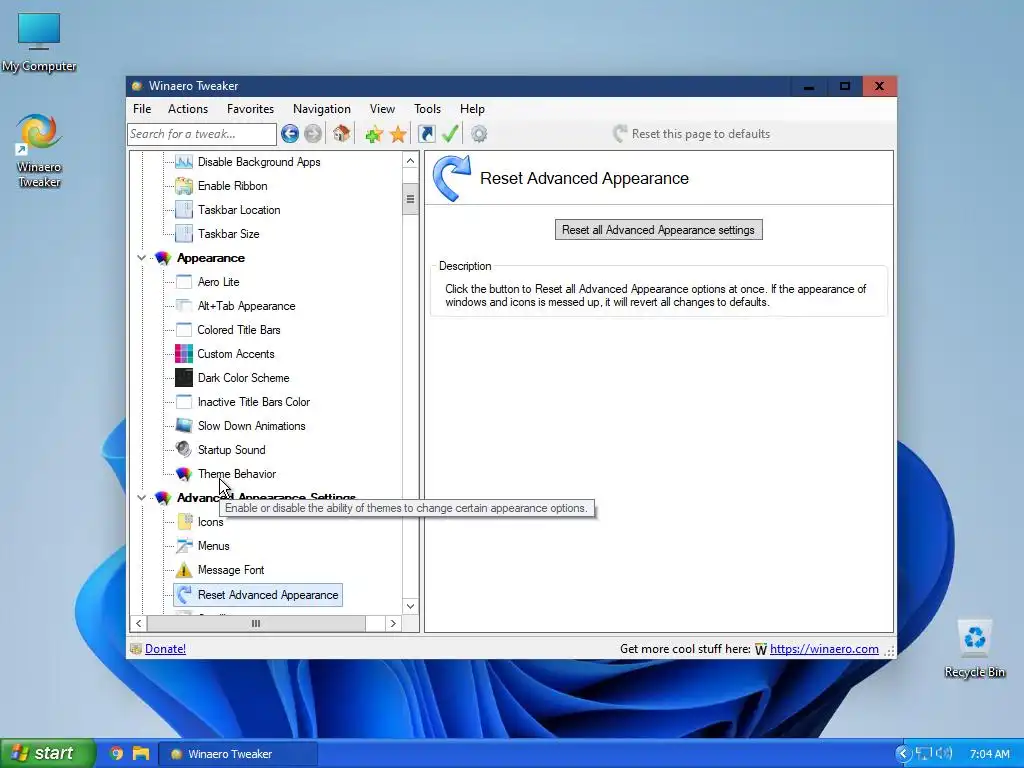Screen dimensions: 1024x768
Task: Click the Icons folder tree icon
Action: (x=184, y=522)
